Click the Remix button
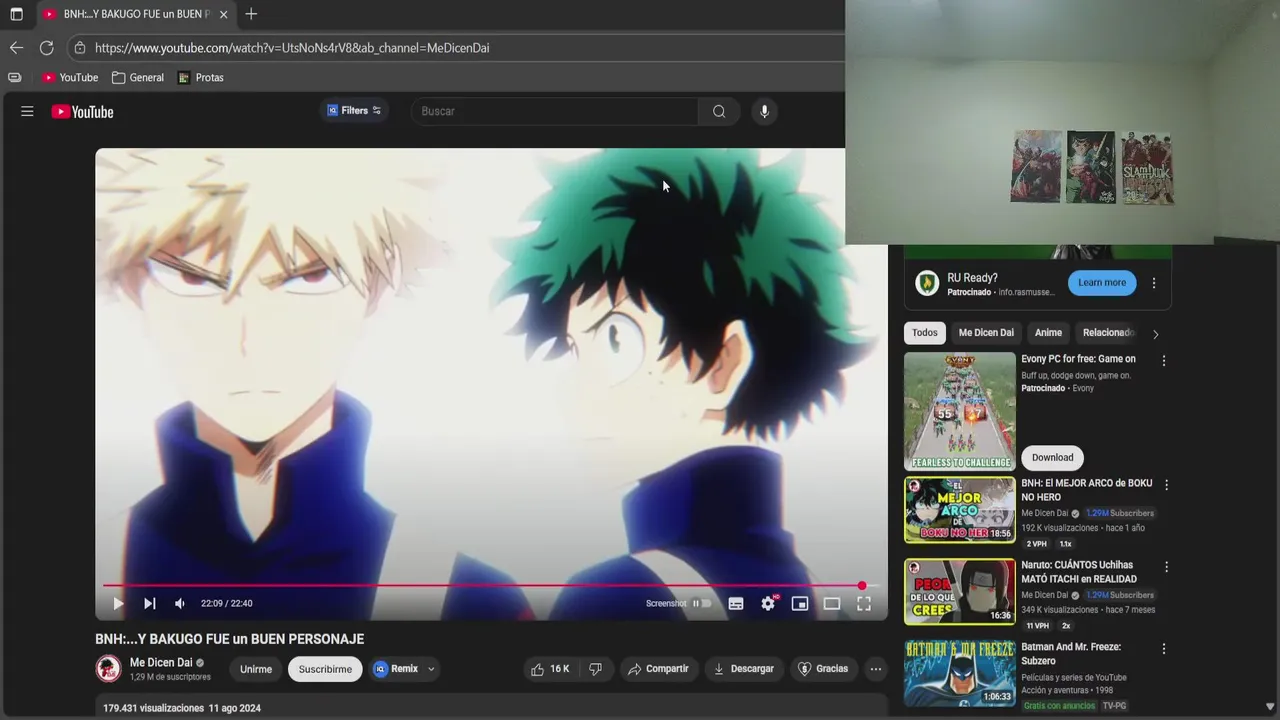This screenshot has width=1280, height=720. pos(396,669)
